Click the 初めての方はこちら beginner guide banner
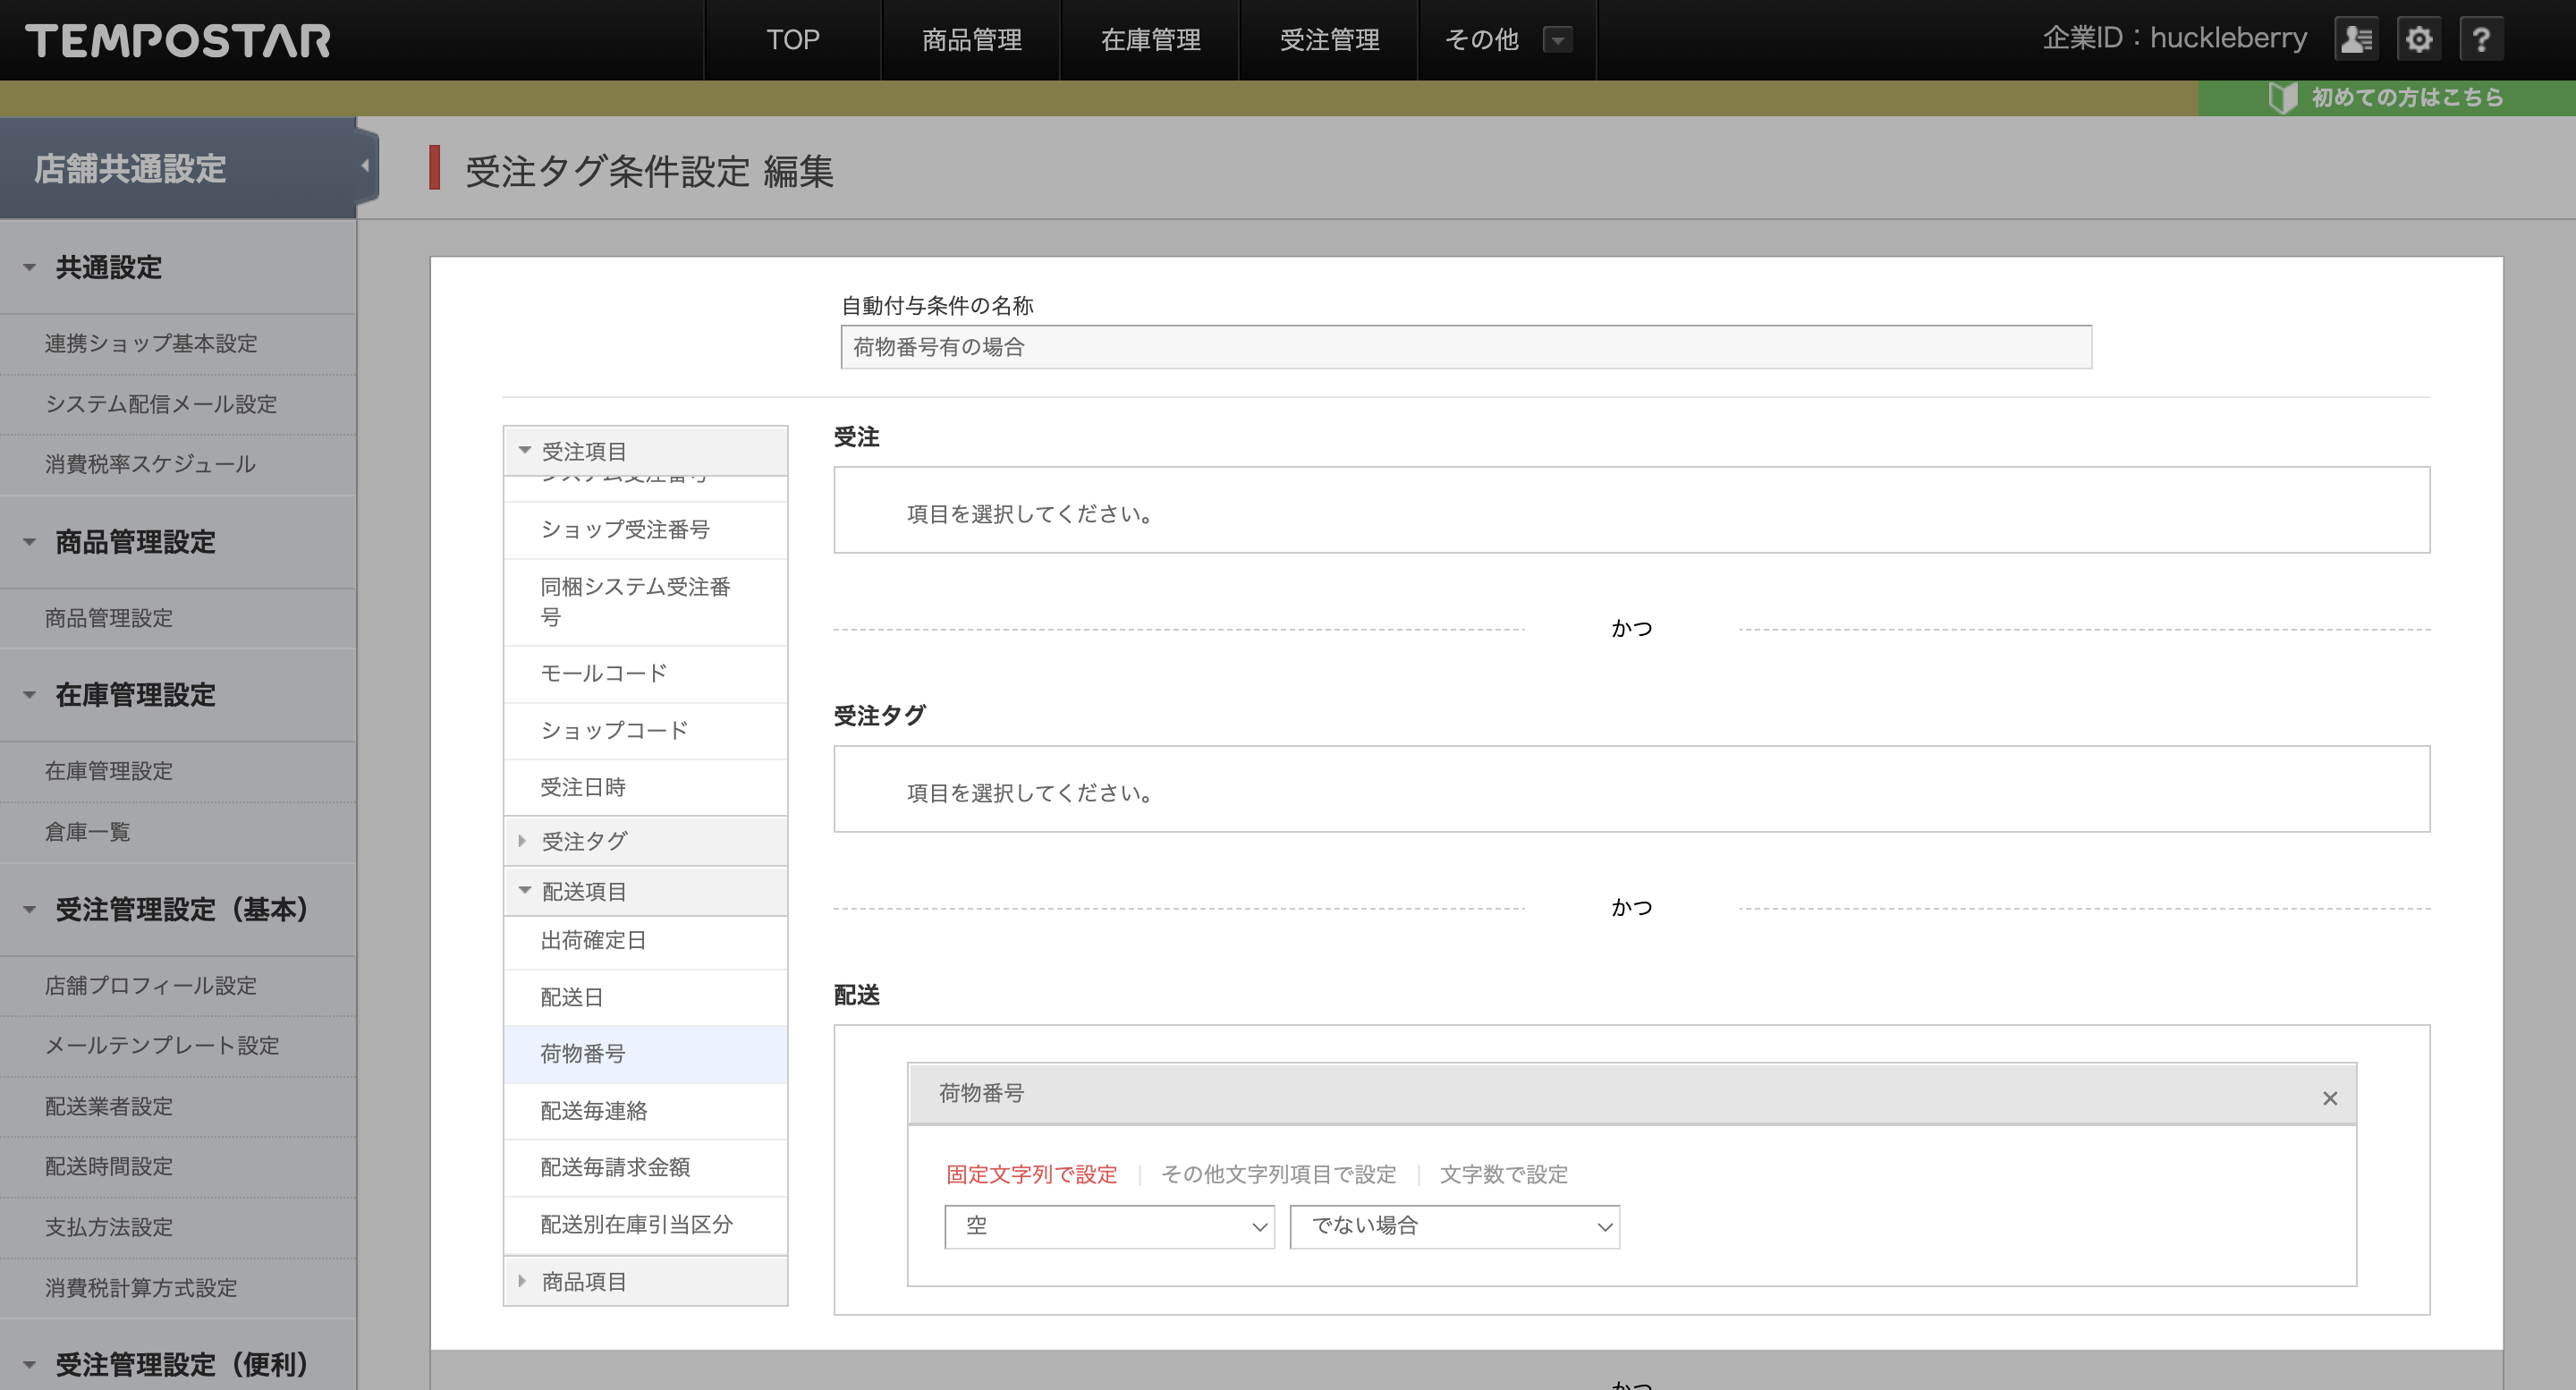Screen dimensions: 2576x1390 click(x=2387, y=97)
